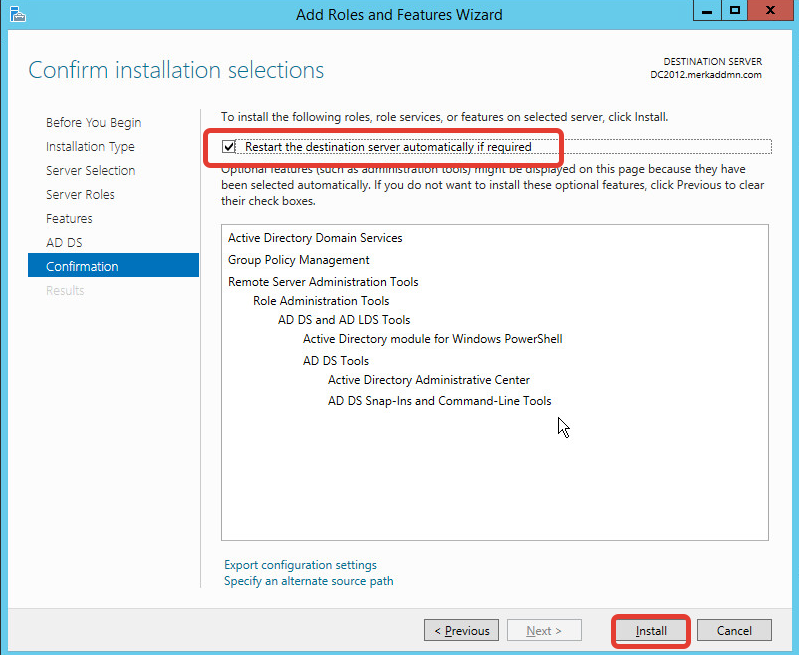Click AD DS and AD LDS Tools entry

pos(344,320)
